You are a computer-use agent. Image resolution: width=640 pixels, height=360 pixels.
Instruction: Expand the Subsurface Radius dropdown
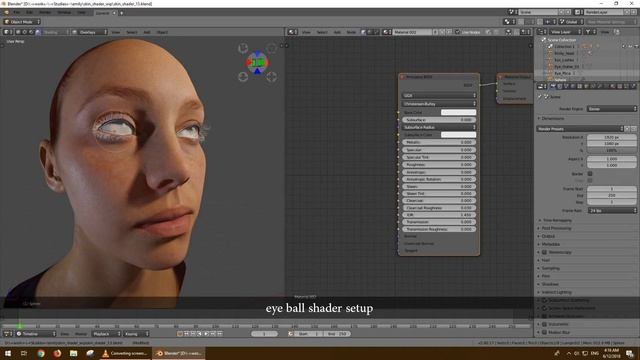click(439, 127)
